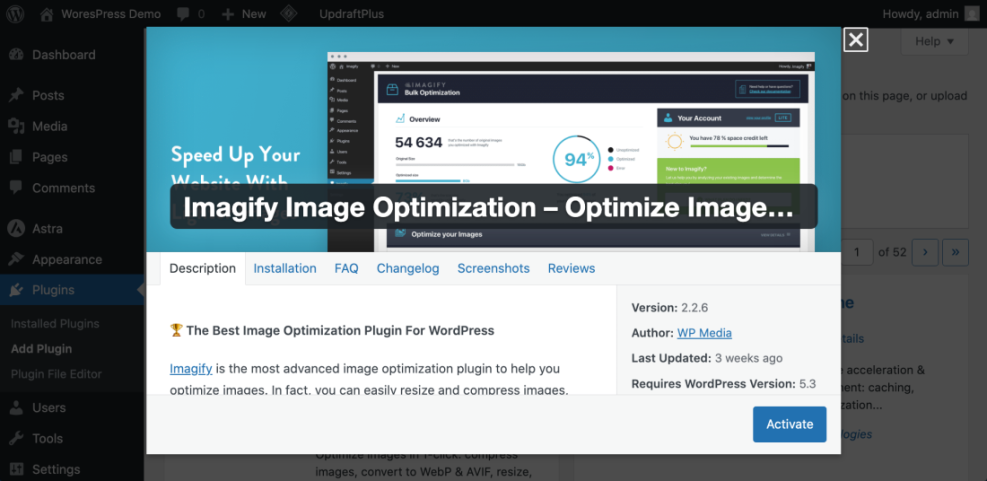The height and width of the screenshot is (481, 987).
Task: Open the Imagify link in description
Action: pos(191,368)
